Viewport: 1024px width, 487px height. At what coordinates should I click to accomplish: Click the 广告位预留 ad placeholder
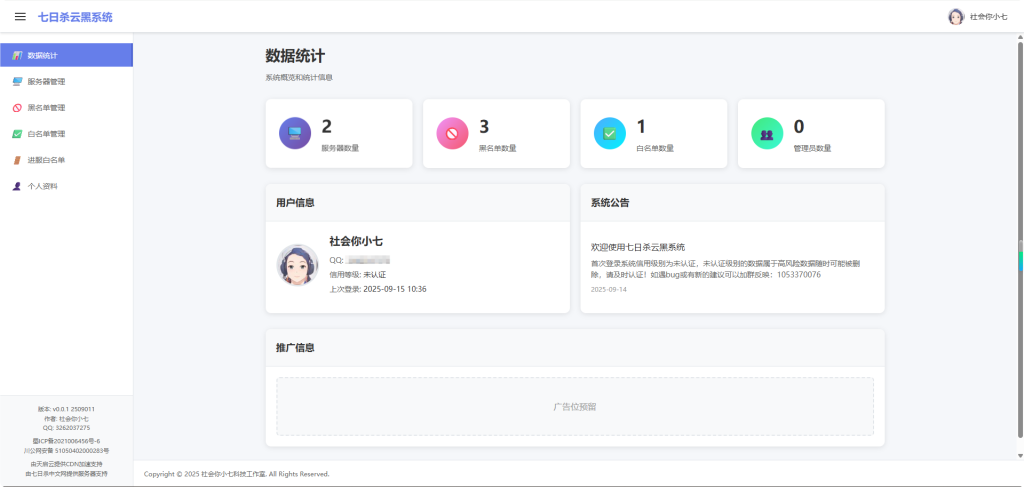(575, 406)
